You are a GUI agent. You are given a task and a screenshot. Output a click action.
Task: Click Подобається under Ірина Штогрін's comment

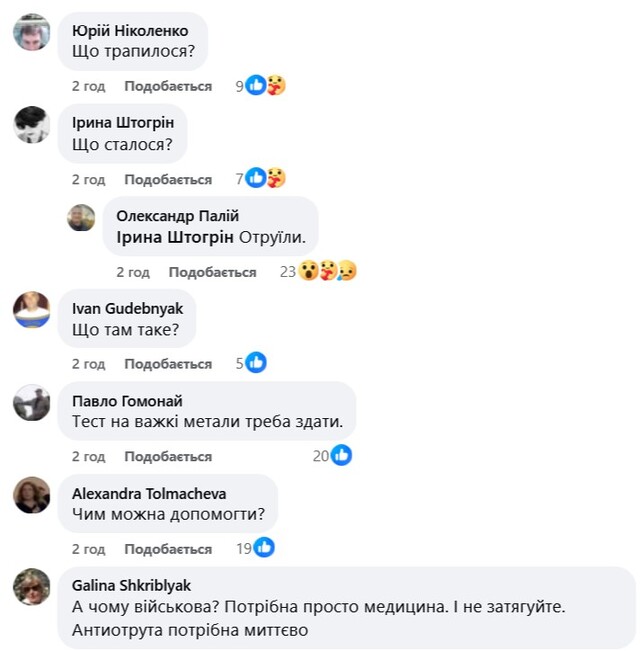point(168,179)
